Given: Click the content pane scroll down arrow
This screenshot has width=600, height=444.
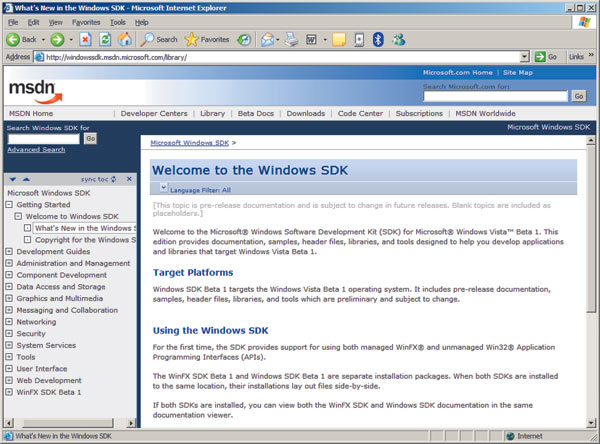Looking at the screenshot, I should pyautogui.click(x=591, y=423).
